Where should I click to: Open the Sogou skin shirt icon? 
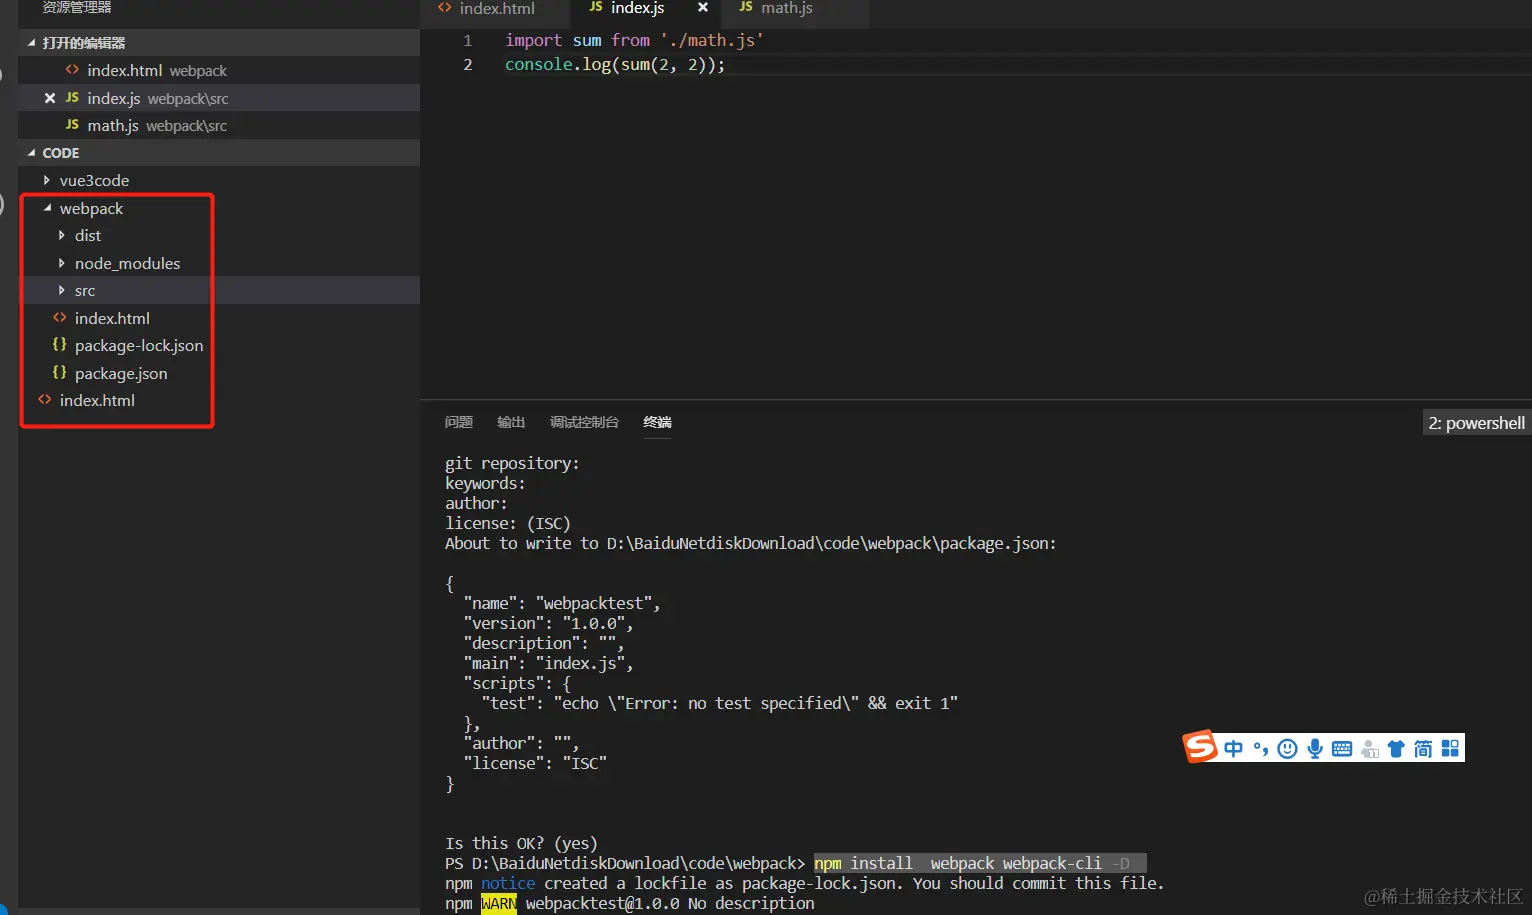click(1396, 748)
